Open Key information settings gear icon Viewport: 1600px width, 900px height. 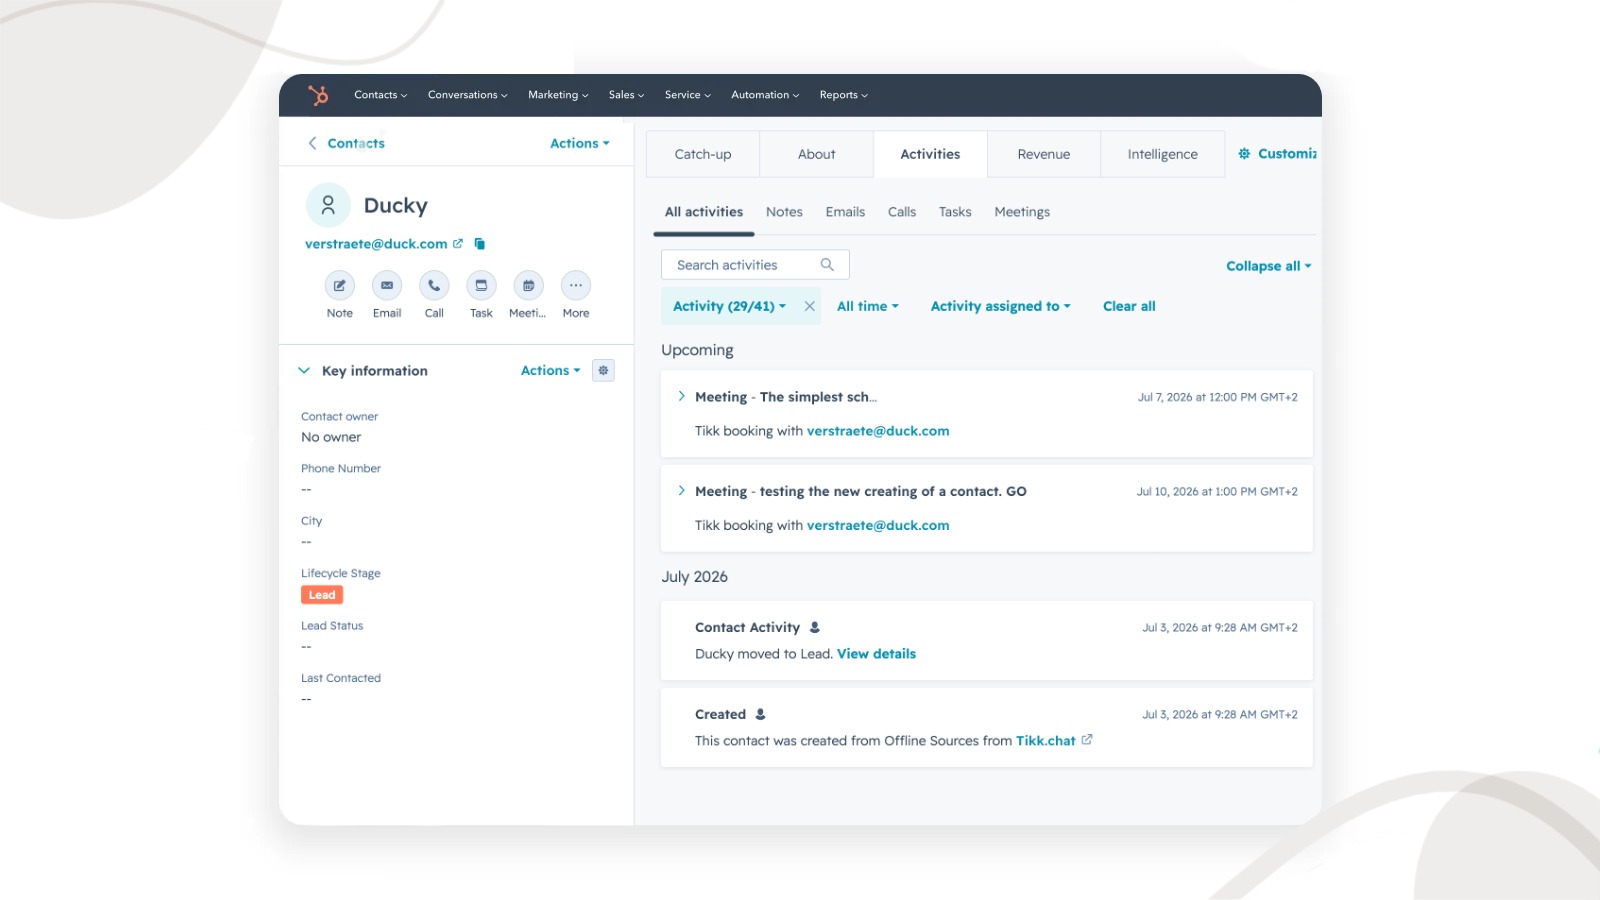click(x=603, y=371)
